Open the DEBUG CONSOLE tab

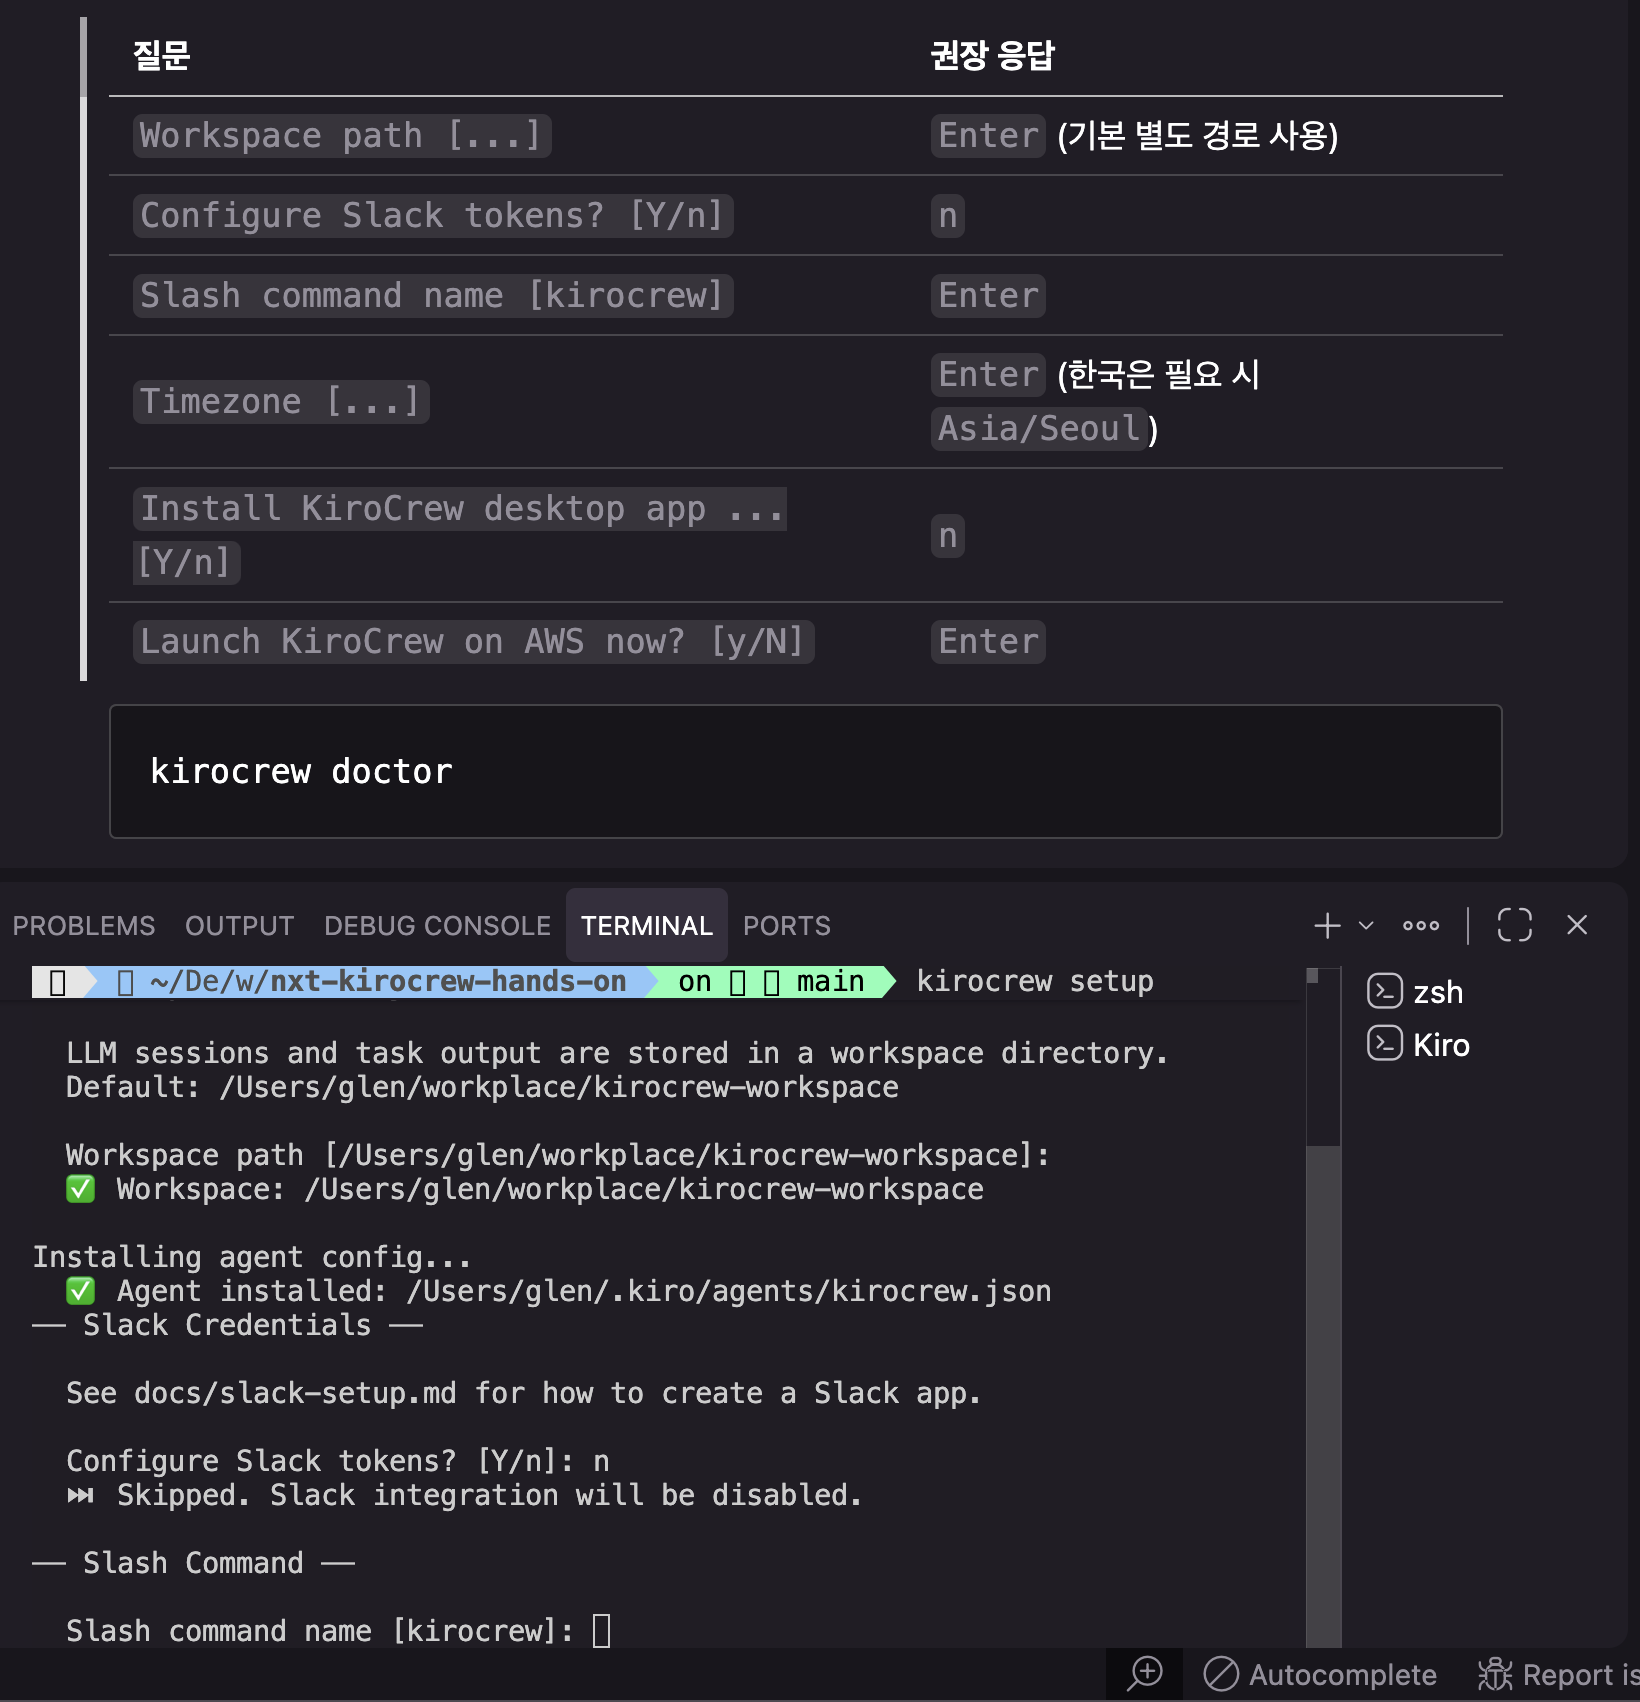[437, 926]
